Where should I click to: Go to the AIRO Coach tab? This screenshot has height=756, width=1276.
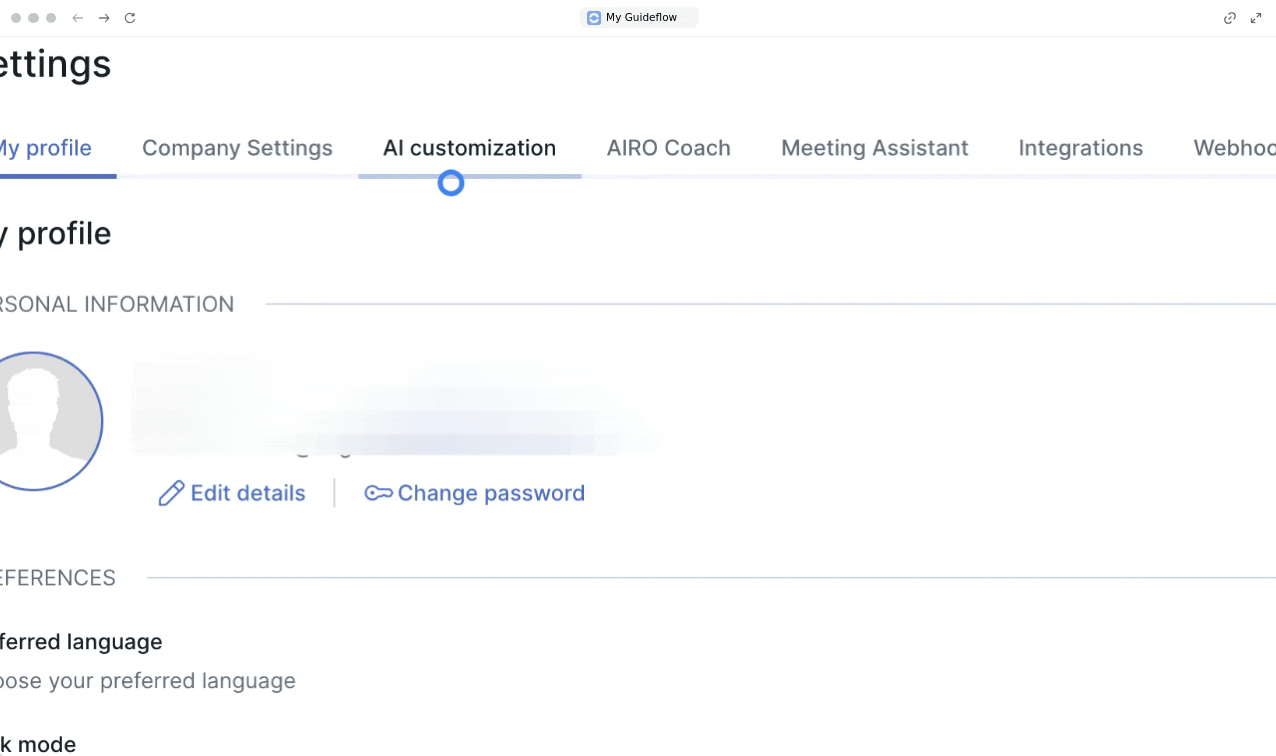click(x=668, y=148)
